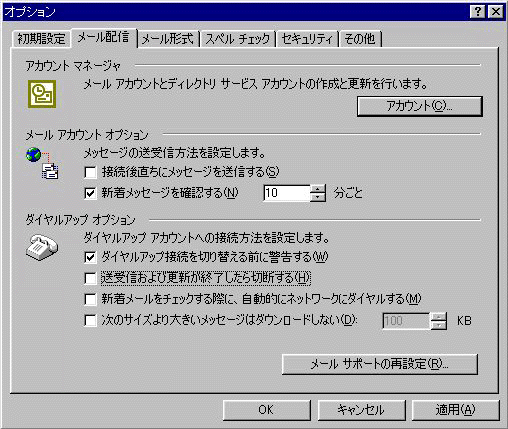
Task: Increase the minutes interval with up arrow
Action: [x=318, y=189]
